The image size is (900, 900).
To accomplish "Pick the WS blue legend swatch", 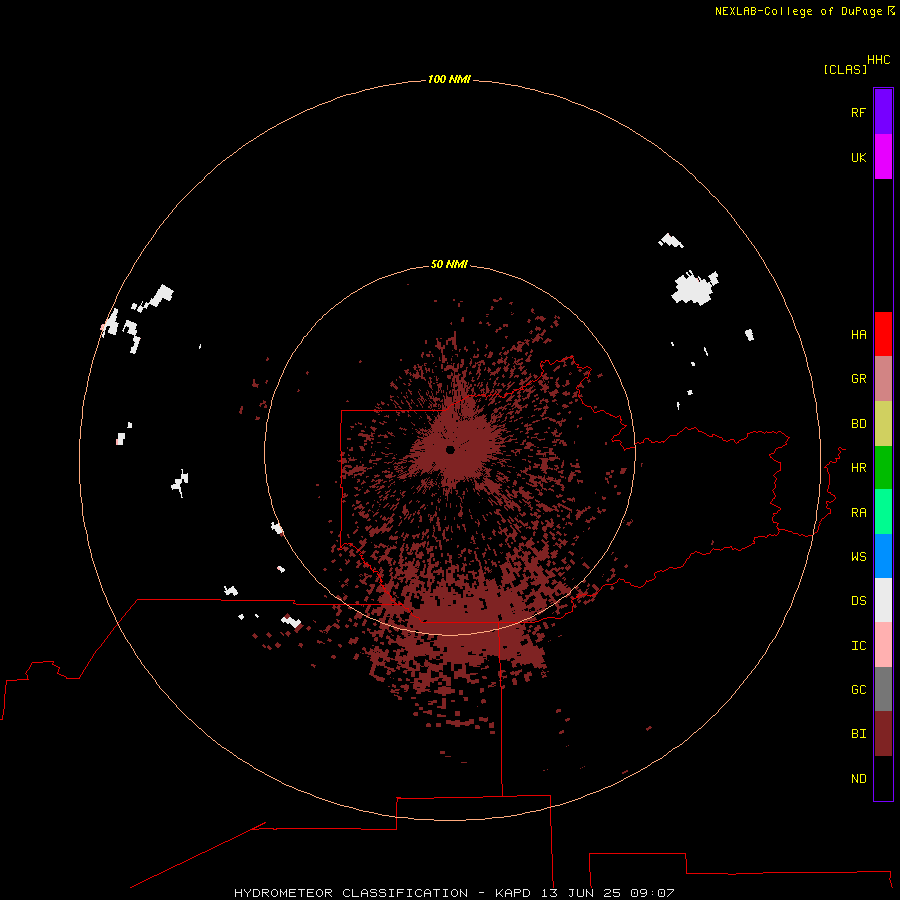I will (883, 556).
